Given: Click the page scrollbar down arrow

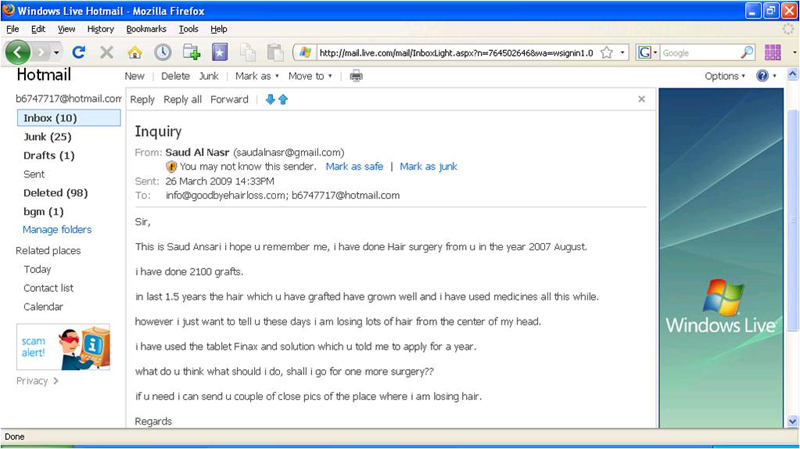Looking at the screenshot, I should (x=792, y=421).
